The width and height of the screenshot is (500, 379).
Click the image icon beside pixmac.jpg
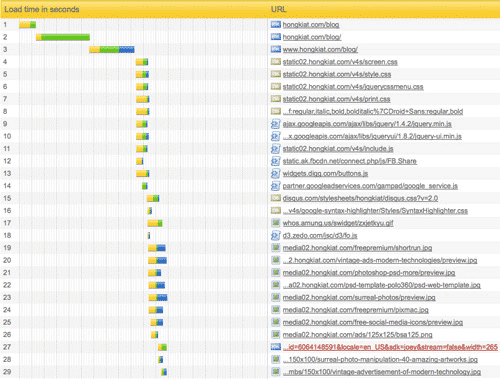point(276,310)
